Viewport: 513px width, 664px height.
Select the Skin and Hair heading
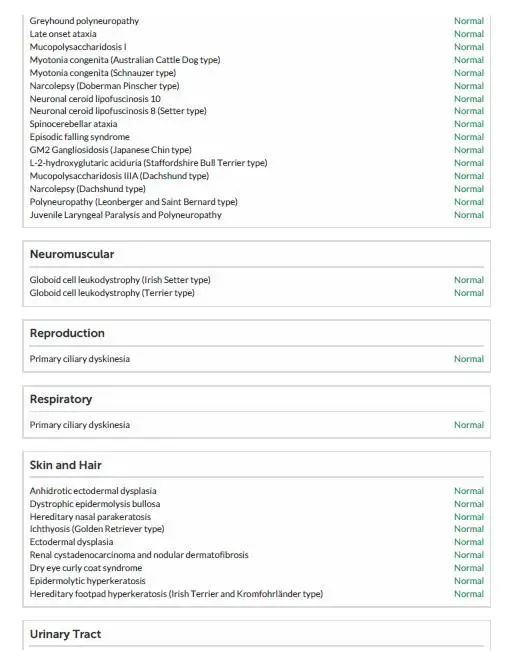point(66,465)
